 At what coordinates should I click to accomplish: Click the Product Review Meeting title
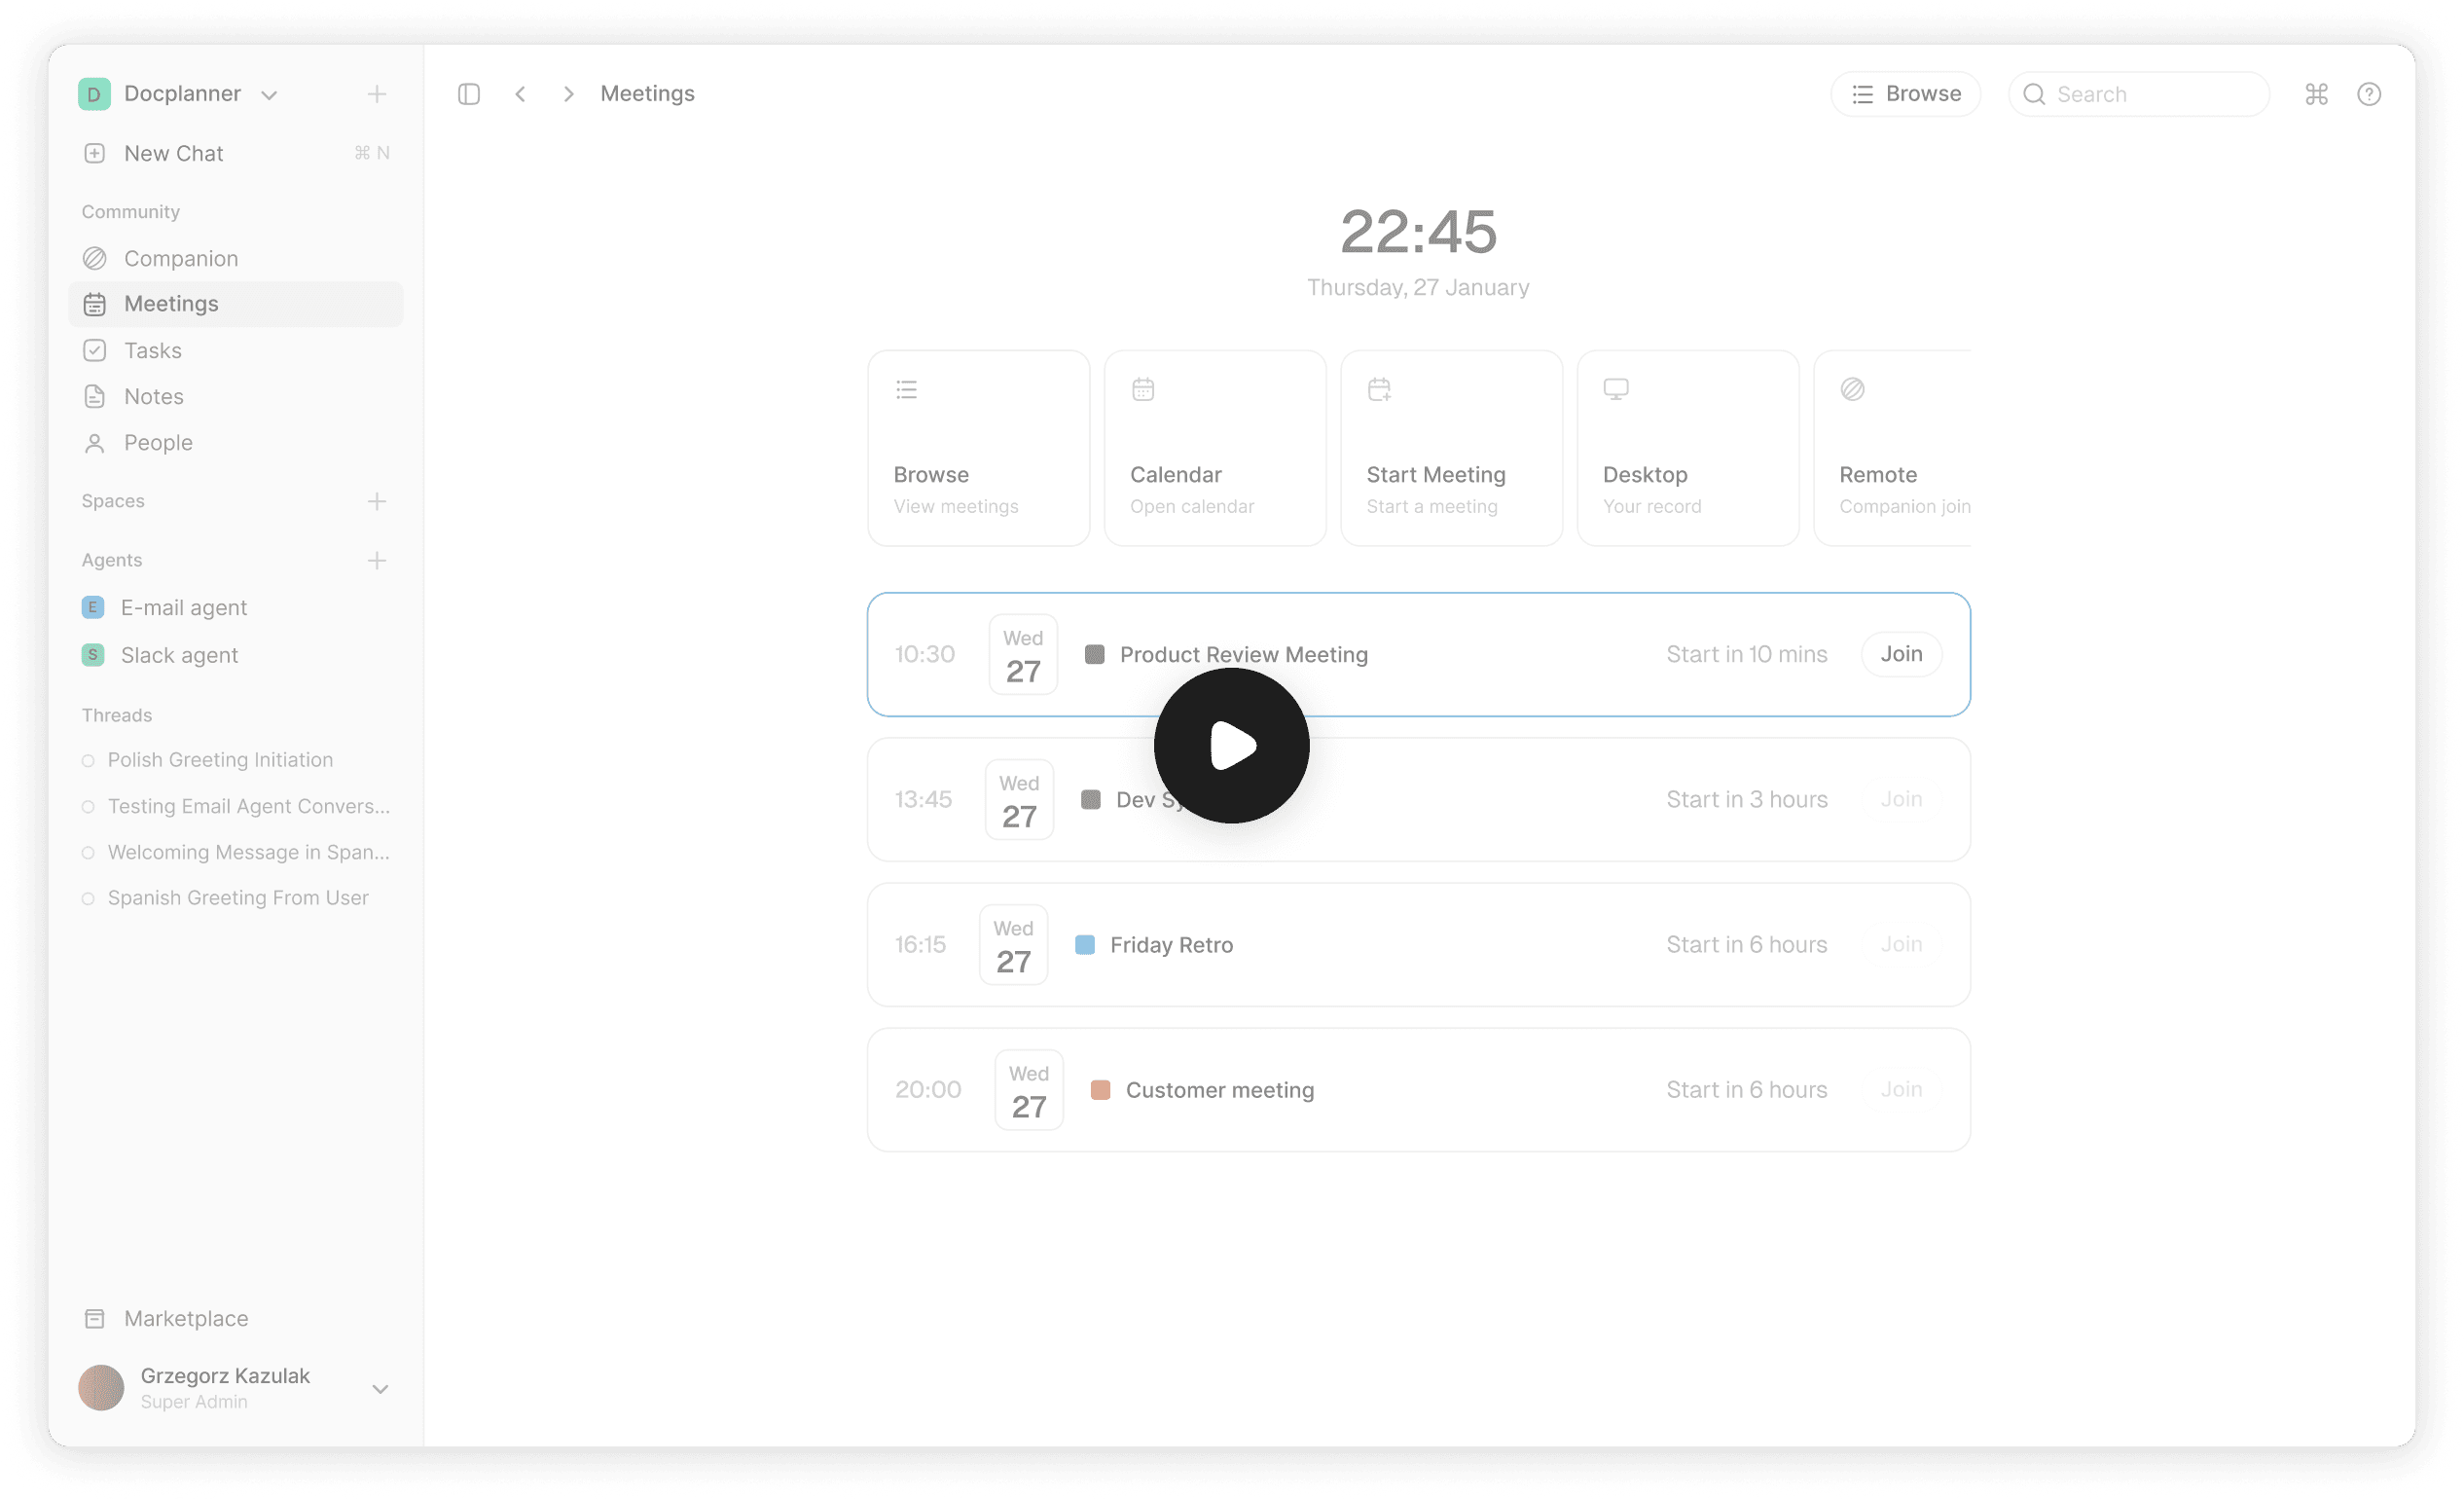pyautogui.click(x=1244, y=654)
